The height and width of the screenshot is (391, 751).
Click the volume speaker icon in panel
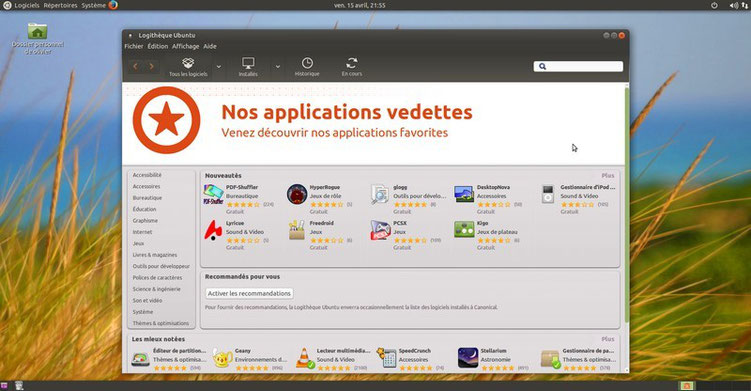[733, 5]
